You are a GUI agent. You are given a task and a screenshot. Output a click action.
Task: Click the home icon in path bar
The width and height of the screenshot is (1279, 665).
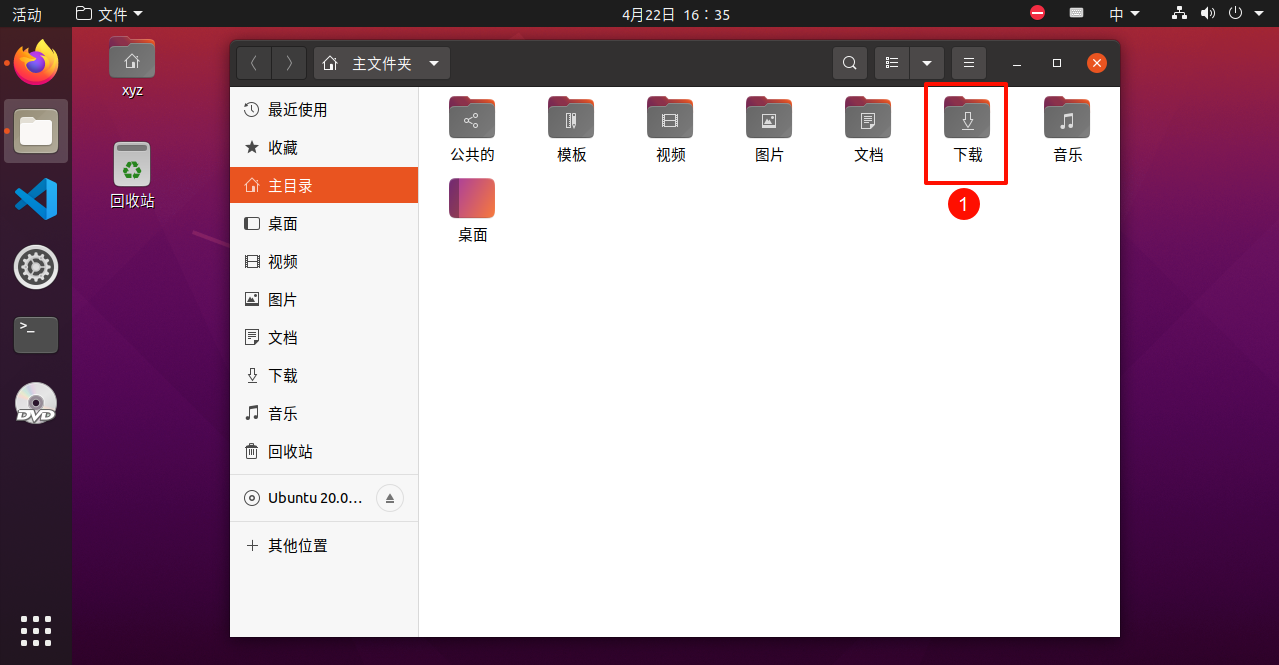[330, 63]
